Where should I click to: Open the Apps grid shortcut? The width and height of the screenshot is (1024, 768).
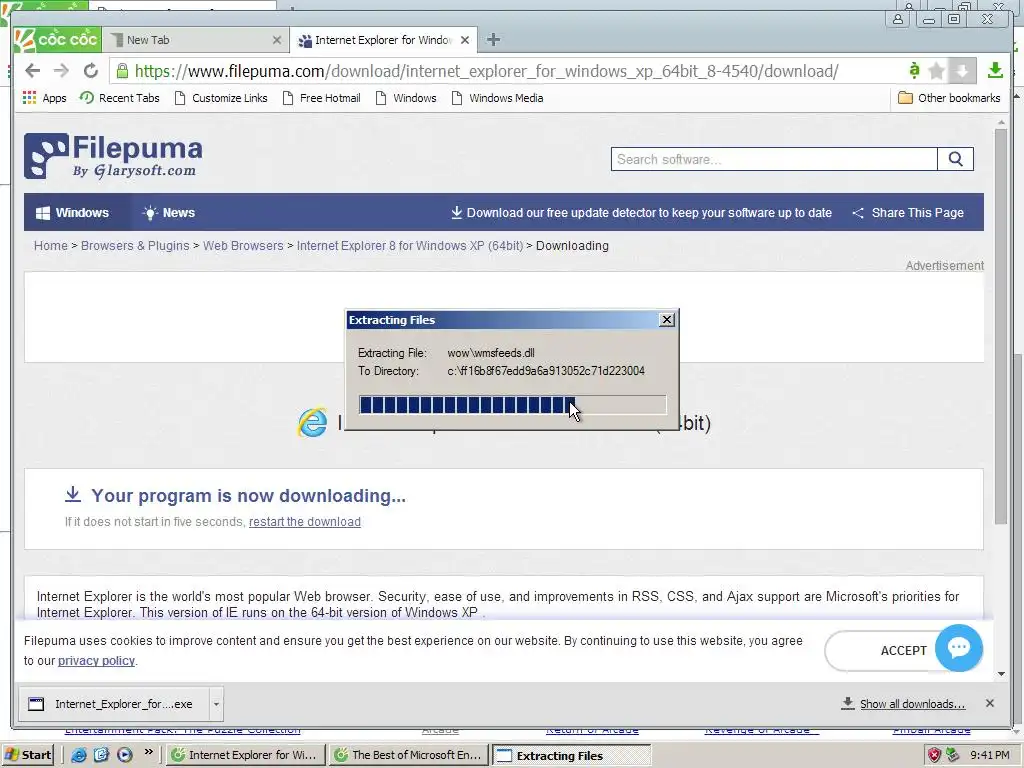pyautogui.click(x=44, y=98)
